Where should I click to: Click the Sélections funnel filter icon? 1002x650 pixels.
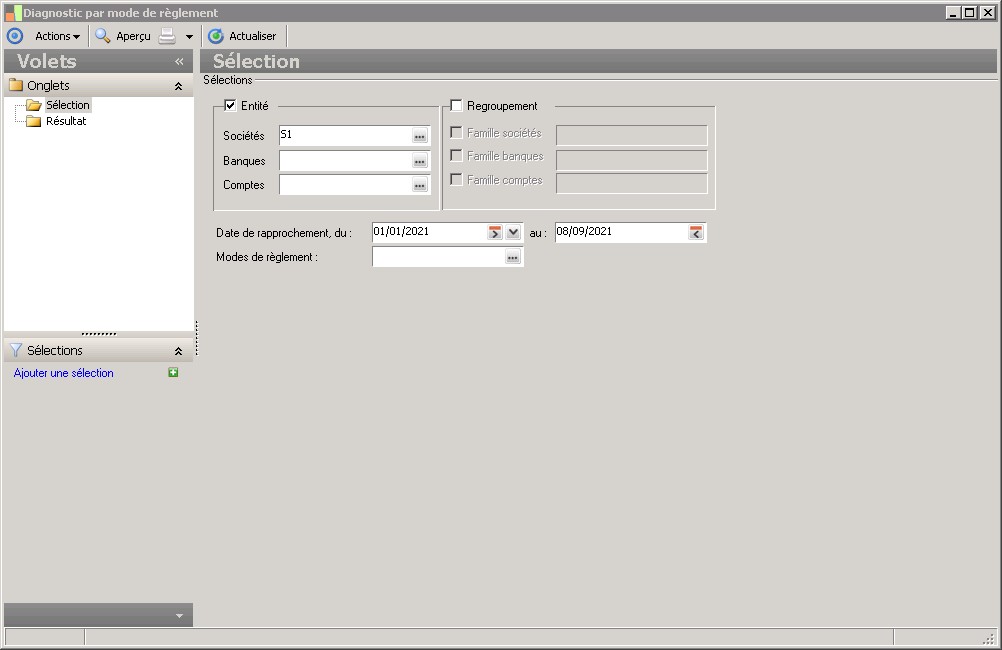[x=15, y=350]
